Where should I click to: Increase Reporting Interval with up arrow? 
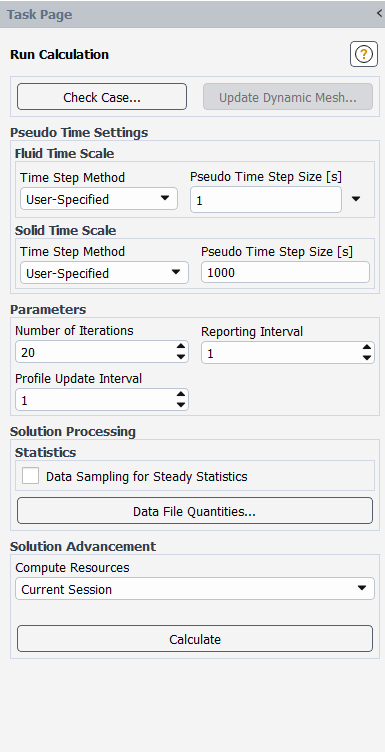coord(367,347)
